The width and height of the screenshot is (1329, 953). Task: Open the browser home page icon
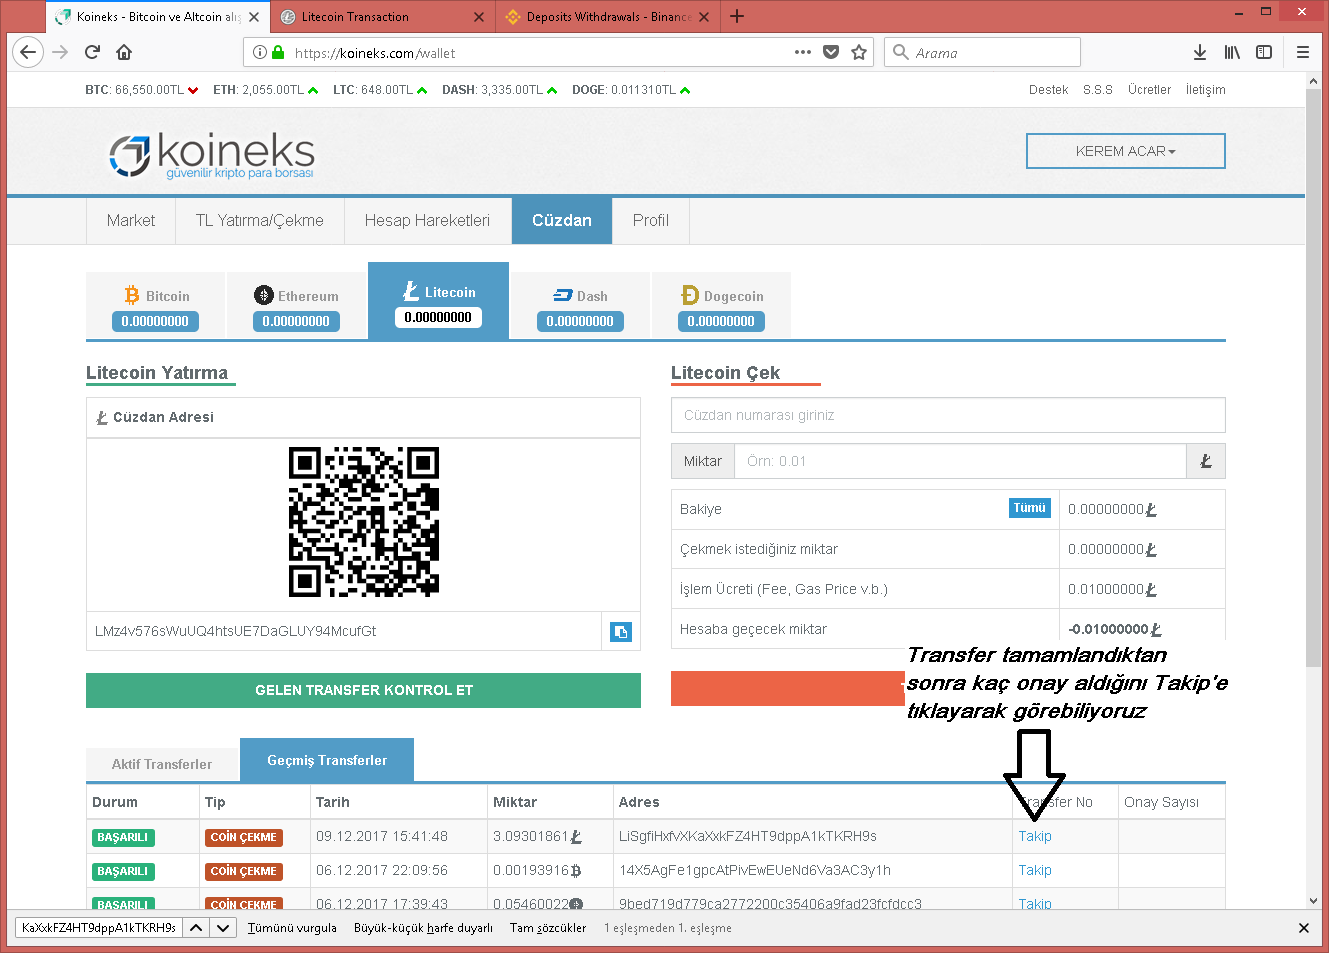tap(124, 52)
